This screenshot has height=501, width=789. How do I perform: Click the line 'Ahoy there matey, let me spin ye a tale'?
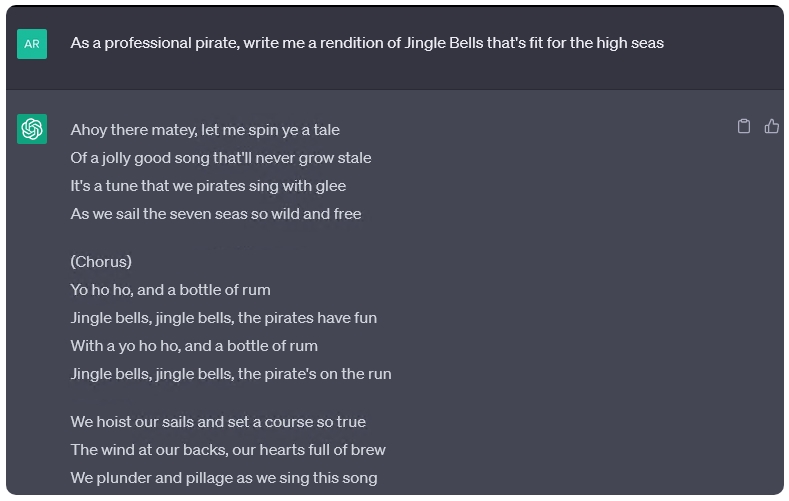point(205,130)
